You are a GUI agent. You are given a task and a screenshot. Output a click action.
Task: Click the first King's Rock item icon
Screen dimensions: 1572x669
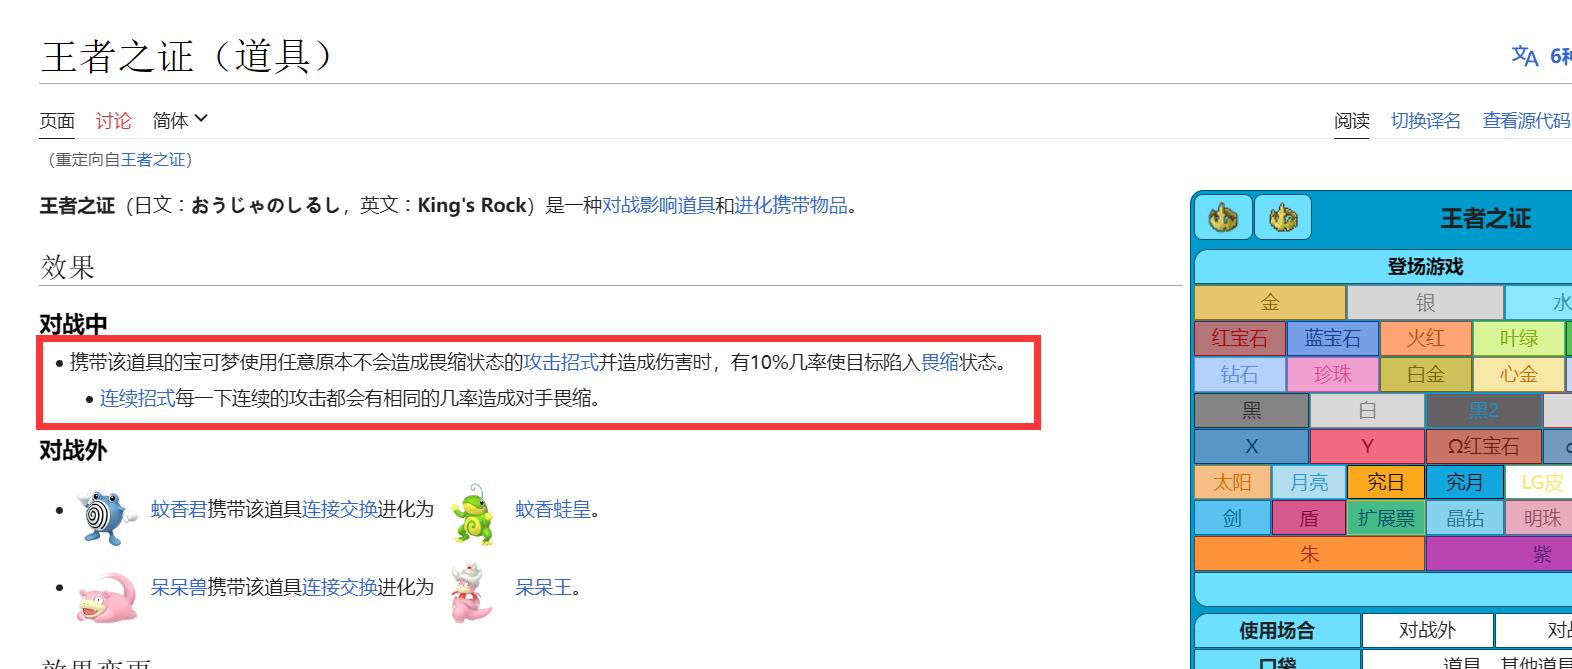click(1223, 217)
